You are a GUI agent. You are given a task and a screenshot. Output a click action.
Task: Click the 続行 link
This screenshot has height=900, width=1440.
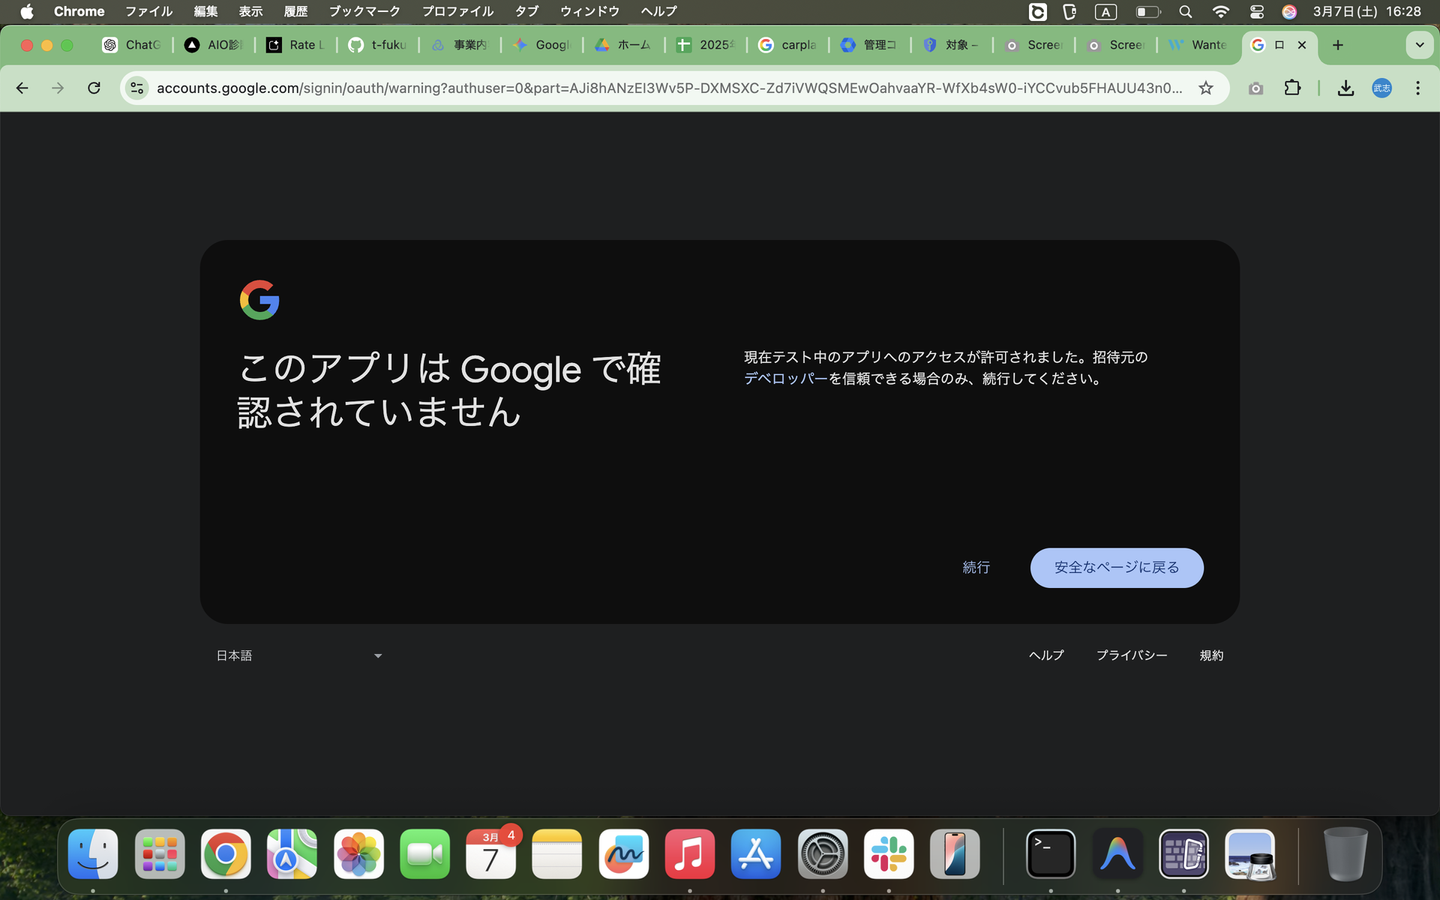coord(976,568)
